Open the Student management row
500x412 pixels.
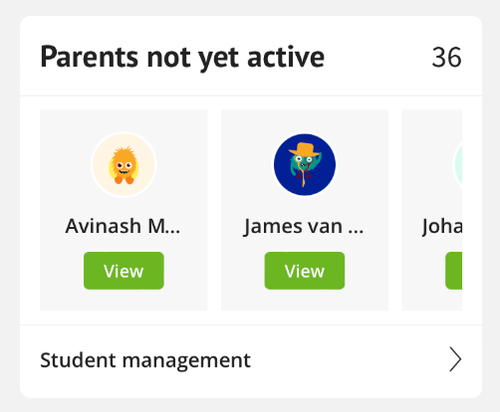coord(251,360)
